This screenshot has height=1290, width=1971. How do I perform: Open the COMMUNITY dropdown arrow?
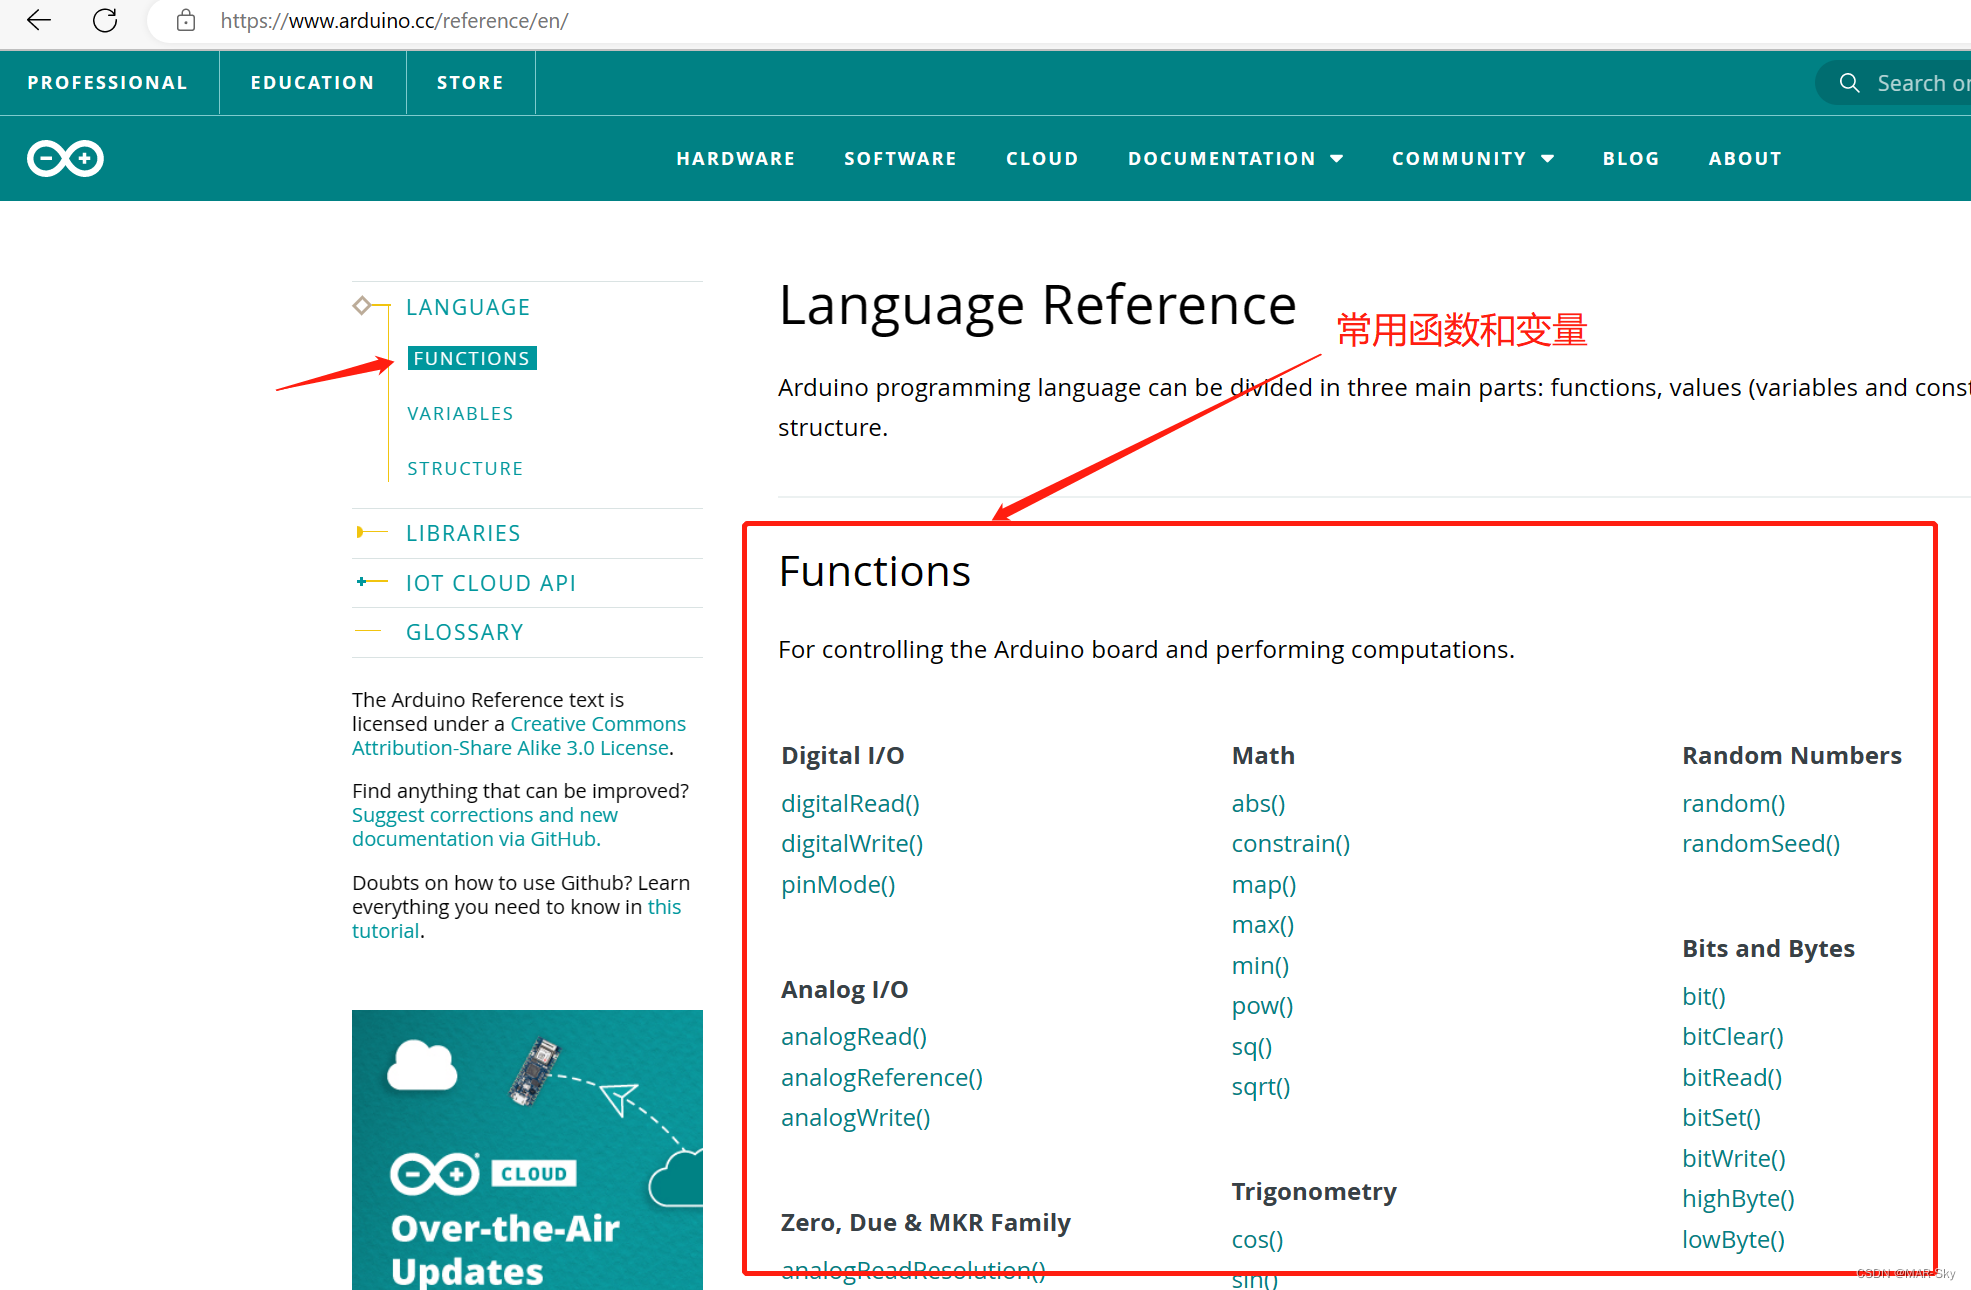click(1547, 159)
